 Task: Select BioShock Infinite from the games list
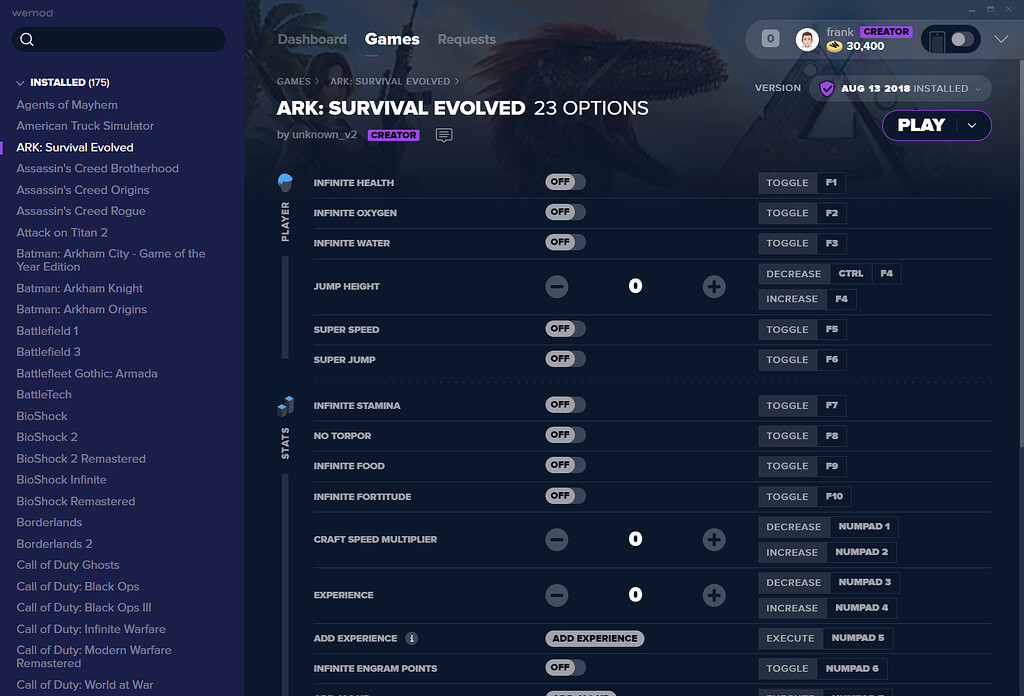pos(61,479)
